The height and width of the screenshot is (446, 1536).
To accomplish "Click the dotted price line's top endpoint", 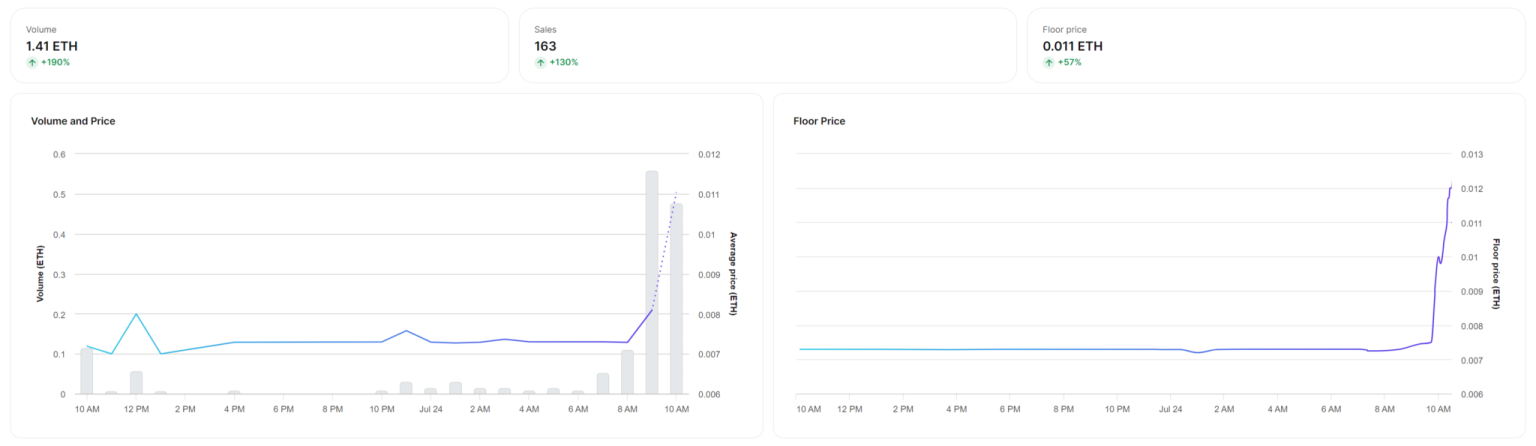I will (x=676, y=192).
